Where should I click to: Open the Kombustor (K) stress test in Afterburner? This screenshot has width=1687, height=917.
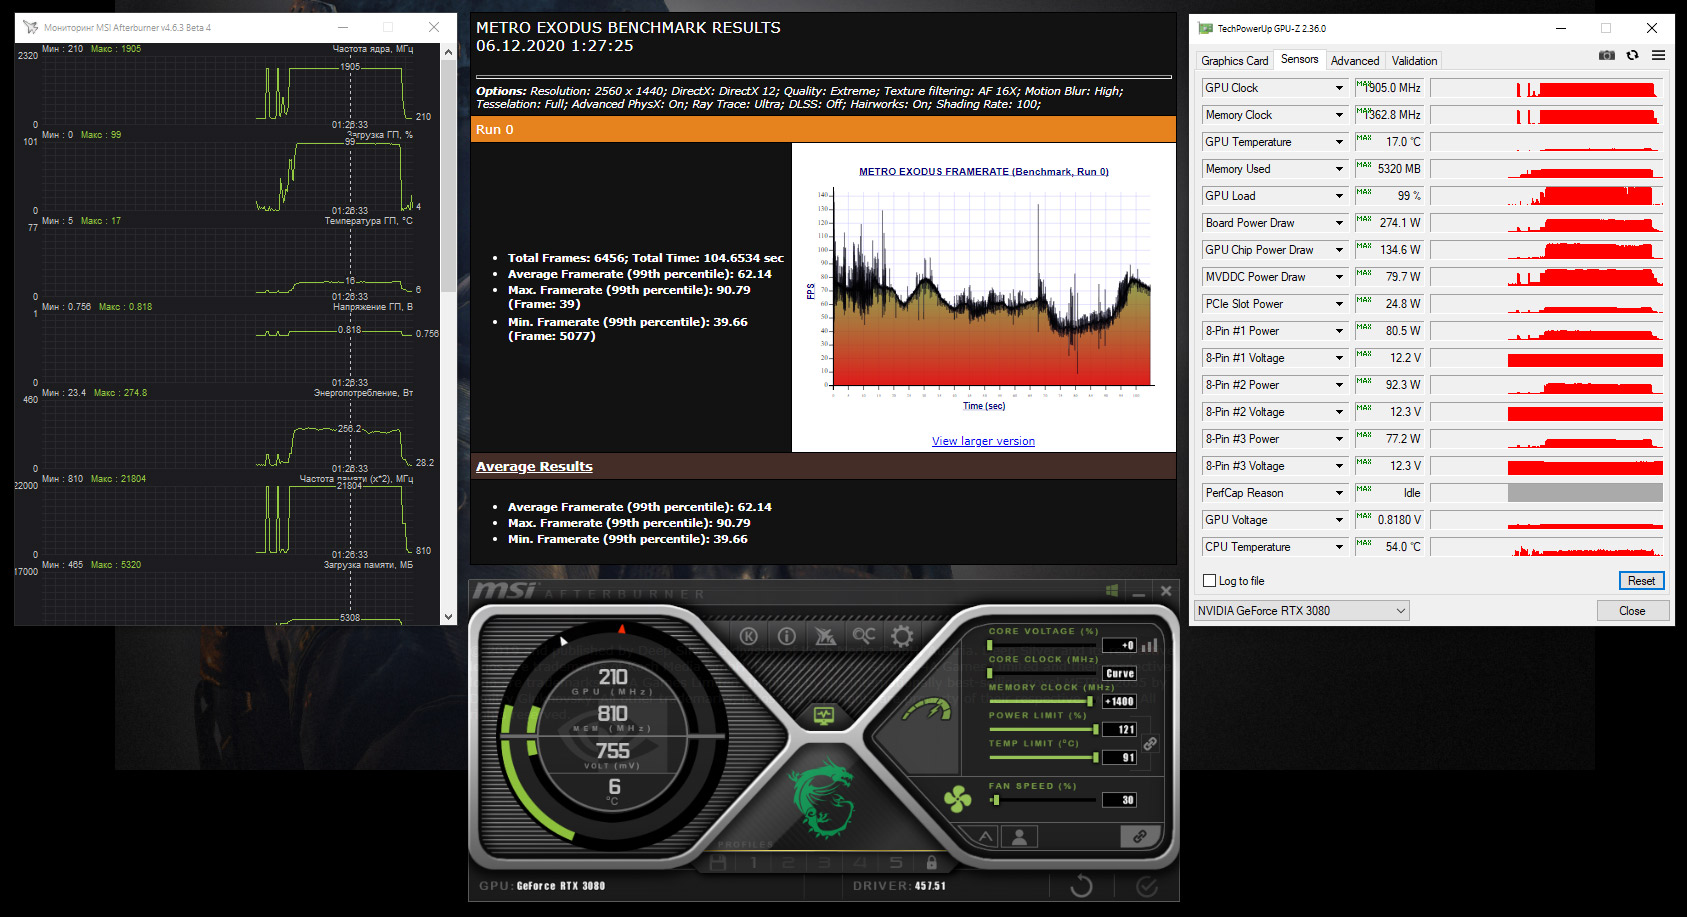pyautogui.click(x=749, y=636)
